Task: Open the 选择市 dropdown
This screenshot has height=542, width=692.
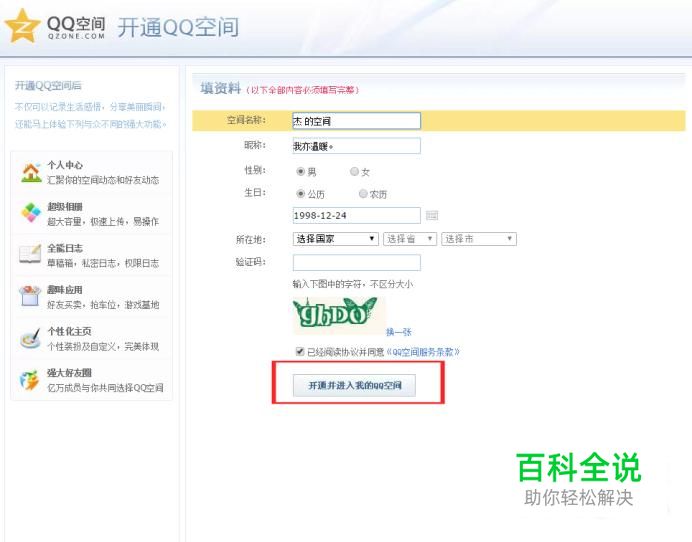Action: [479, 239]
